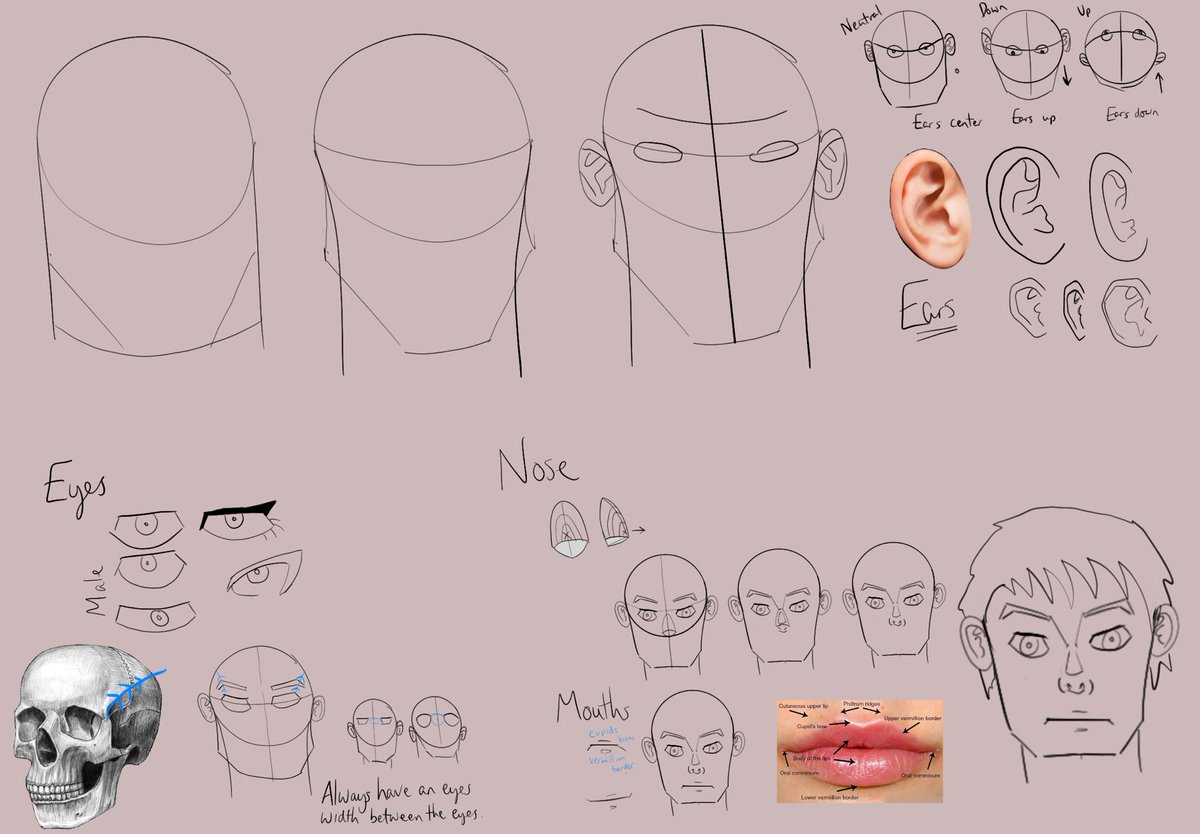The image size is (1200, 834).
Task: Select the lips anatomy reference photo
Action: pyautogui.click(x=861, y=751)
